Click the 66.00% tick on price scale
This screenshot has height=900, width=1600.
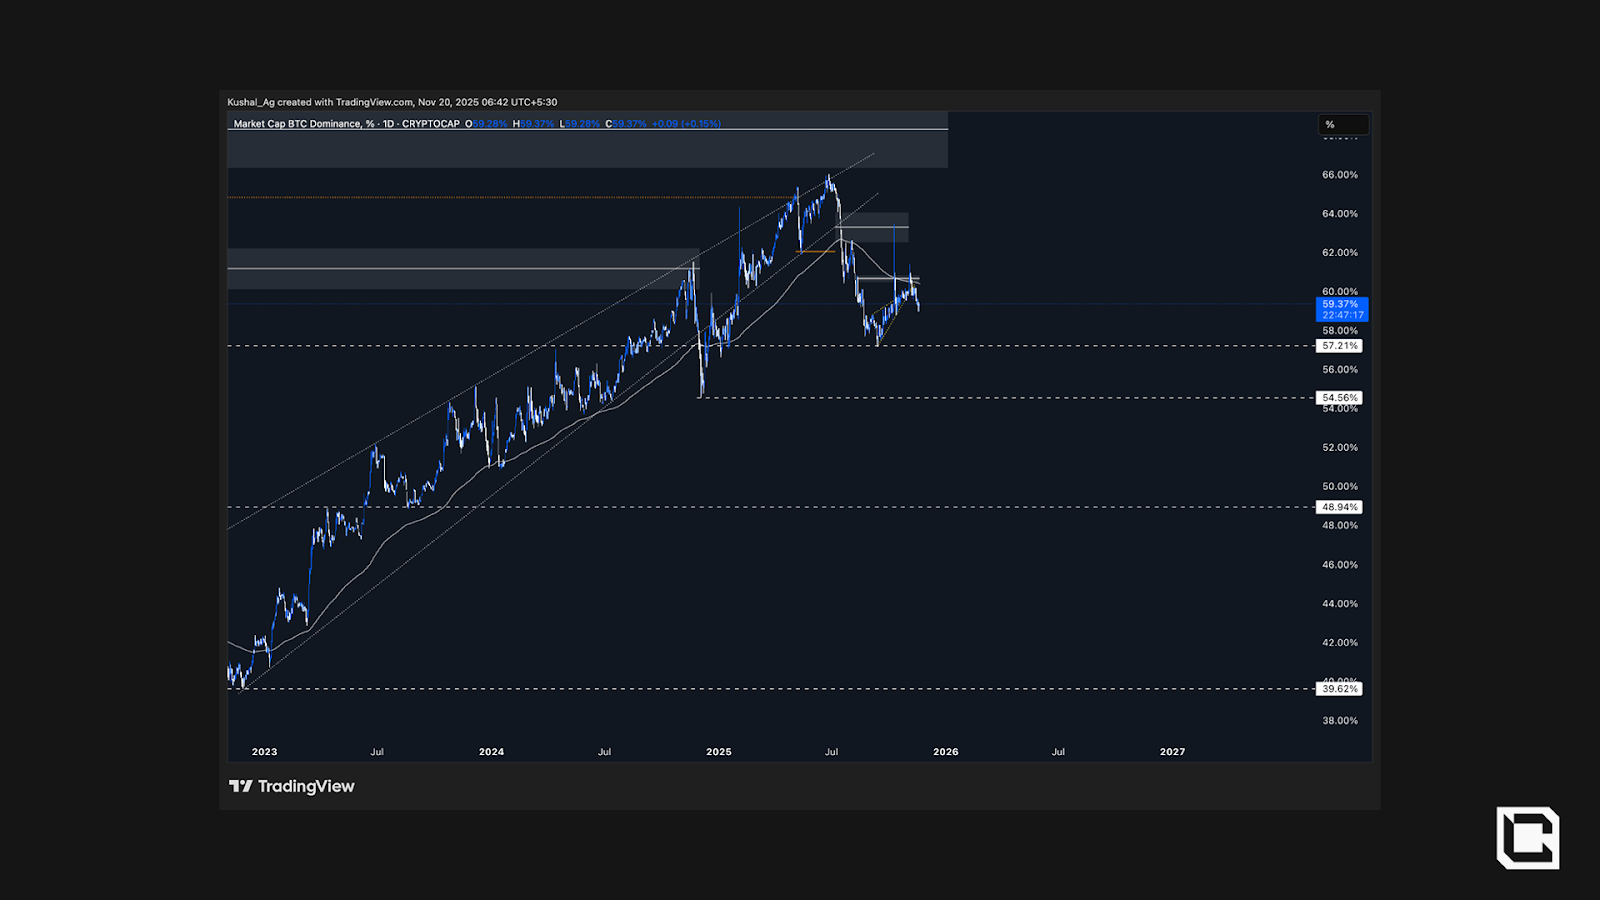point(1340,175)
